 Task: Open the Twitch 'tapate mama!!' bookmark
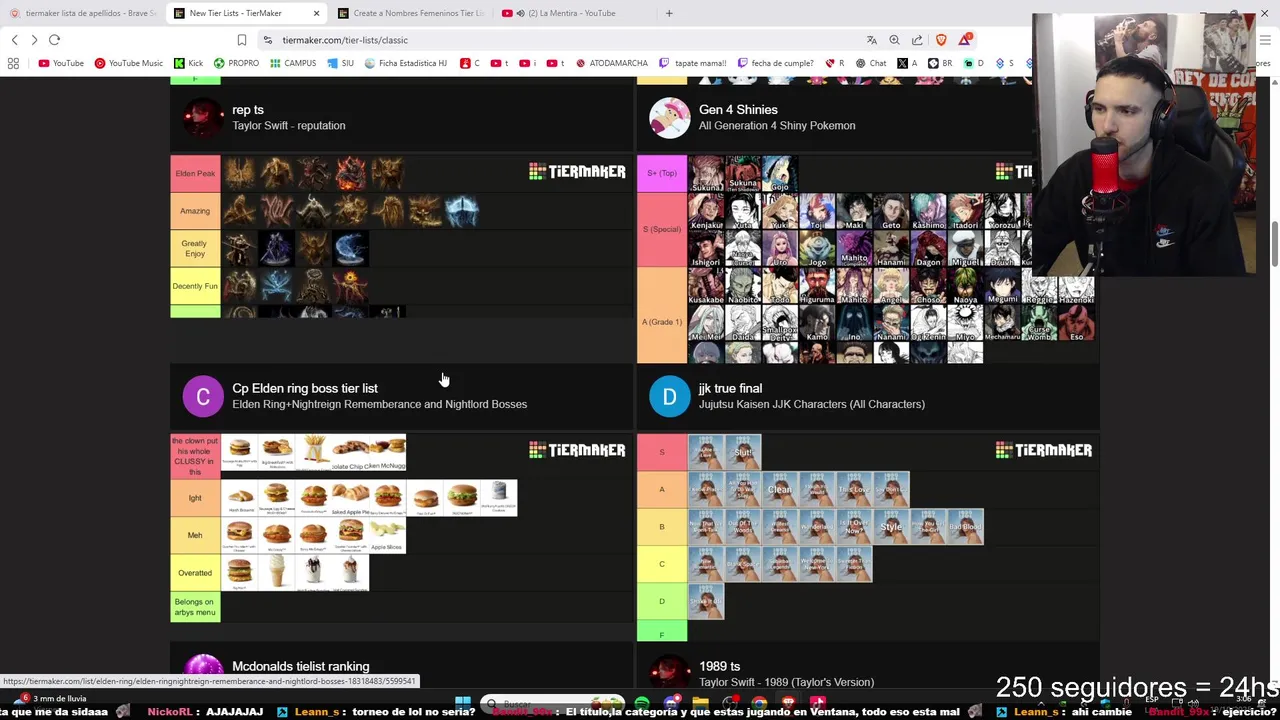coord(693,63)
